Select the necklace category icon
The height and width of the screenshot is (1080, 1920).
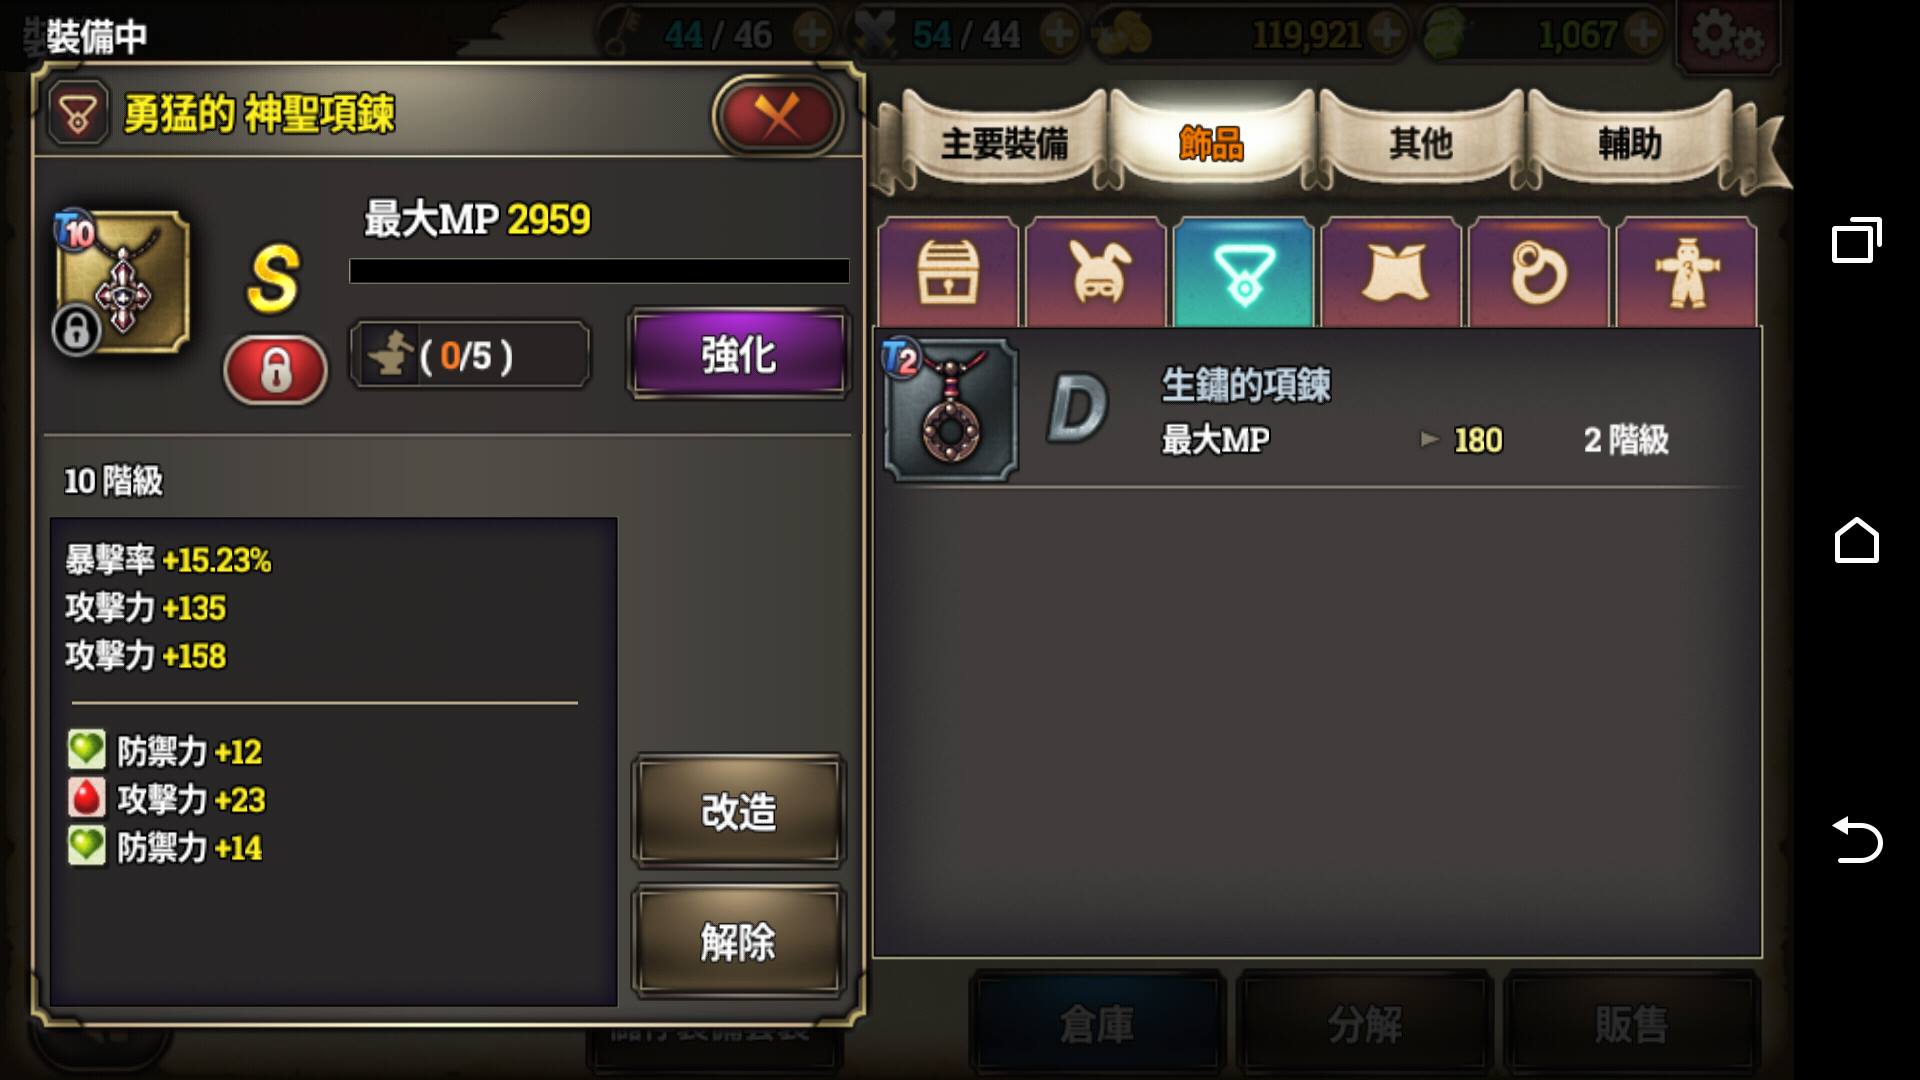(x=1244, y=272)
